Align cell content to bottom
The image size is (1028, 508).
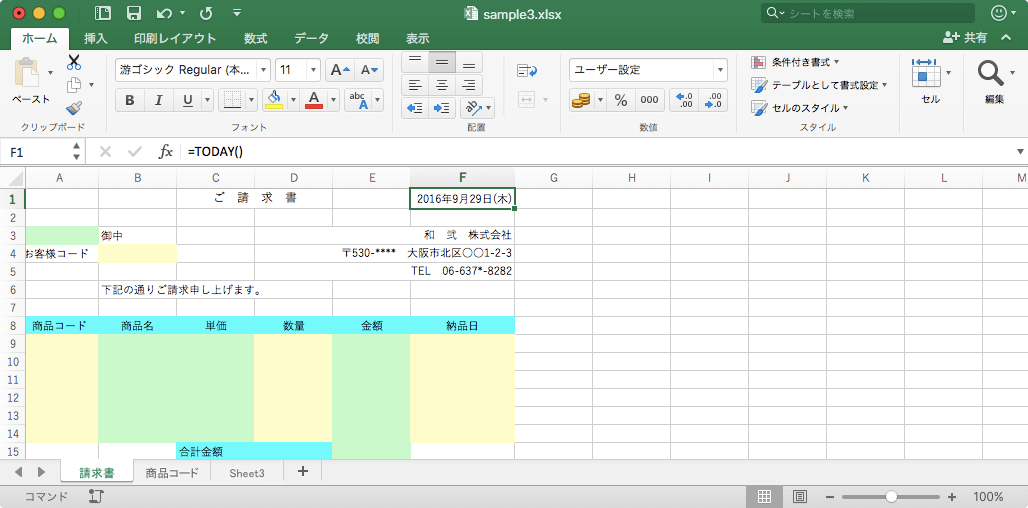pos(469,62)
